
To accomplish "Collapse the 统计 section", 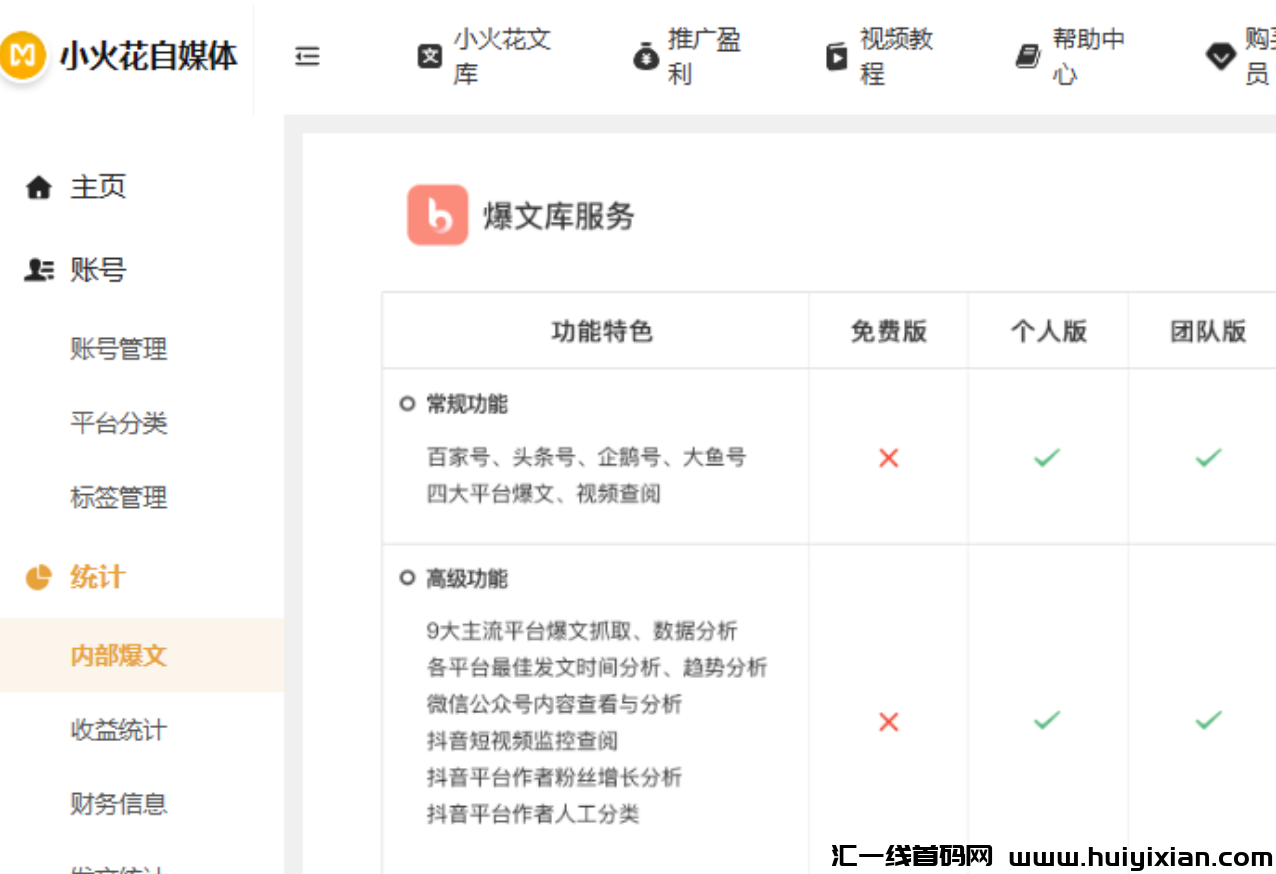I will tap(95, 577).
